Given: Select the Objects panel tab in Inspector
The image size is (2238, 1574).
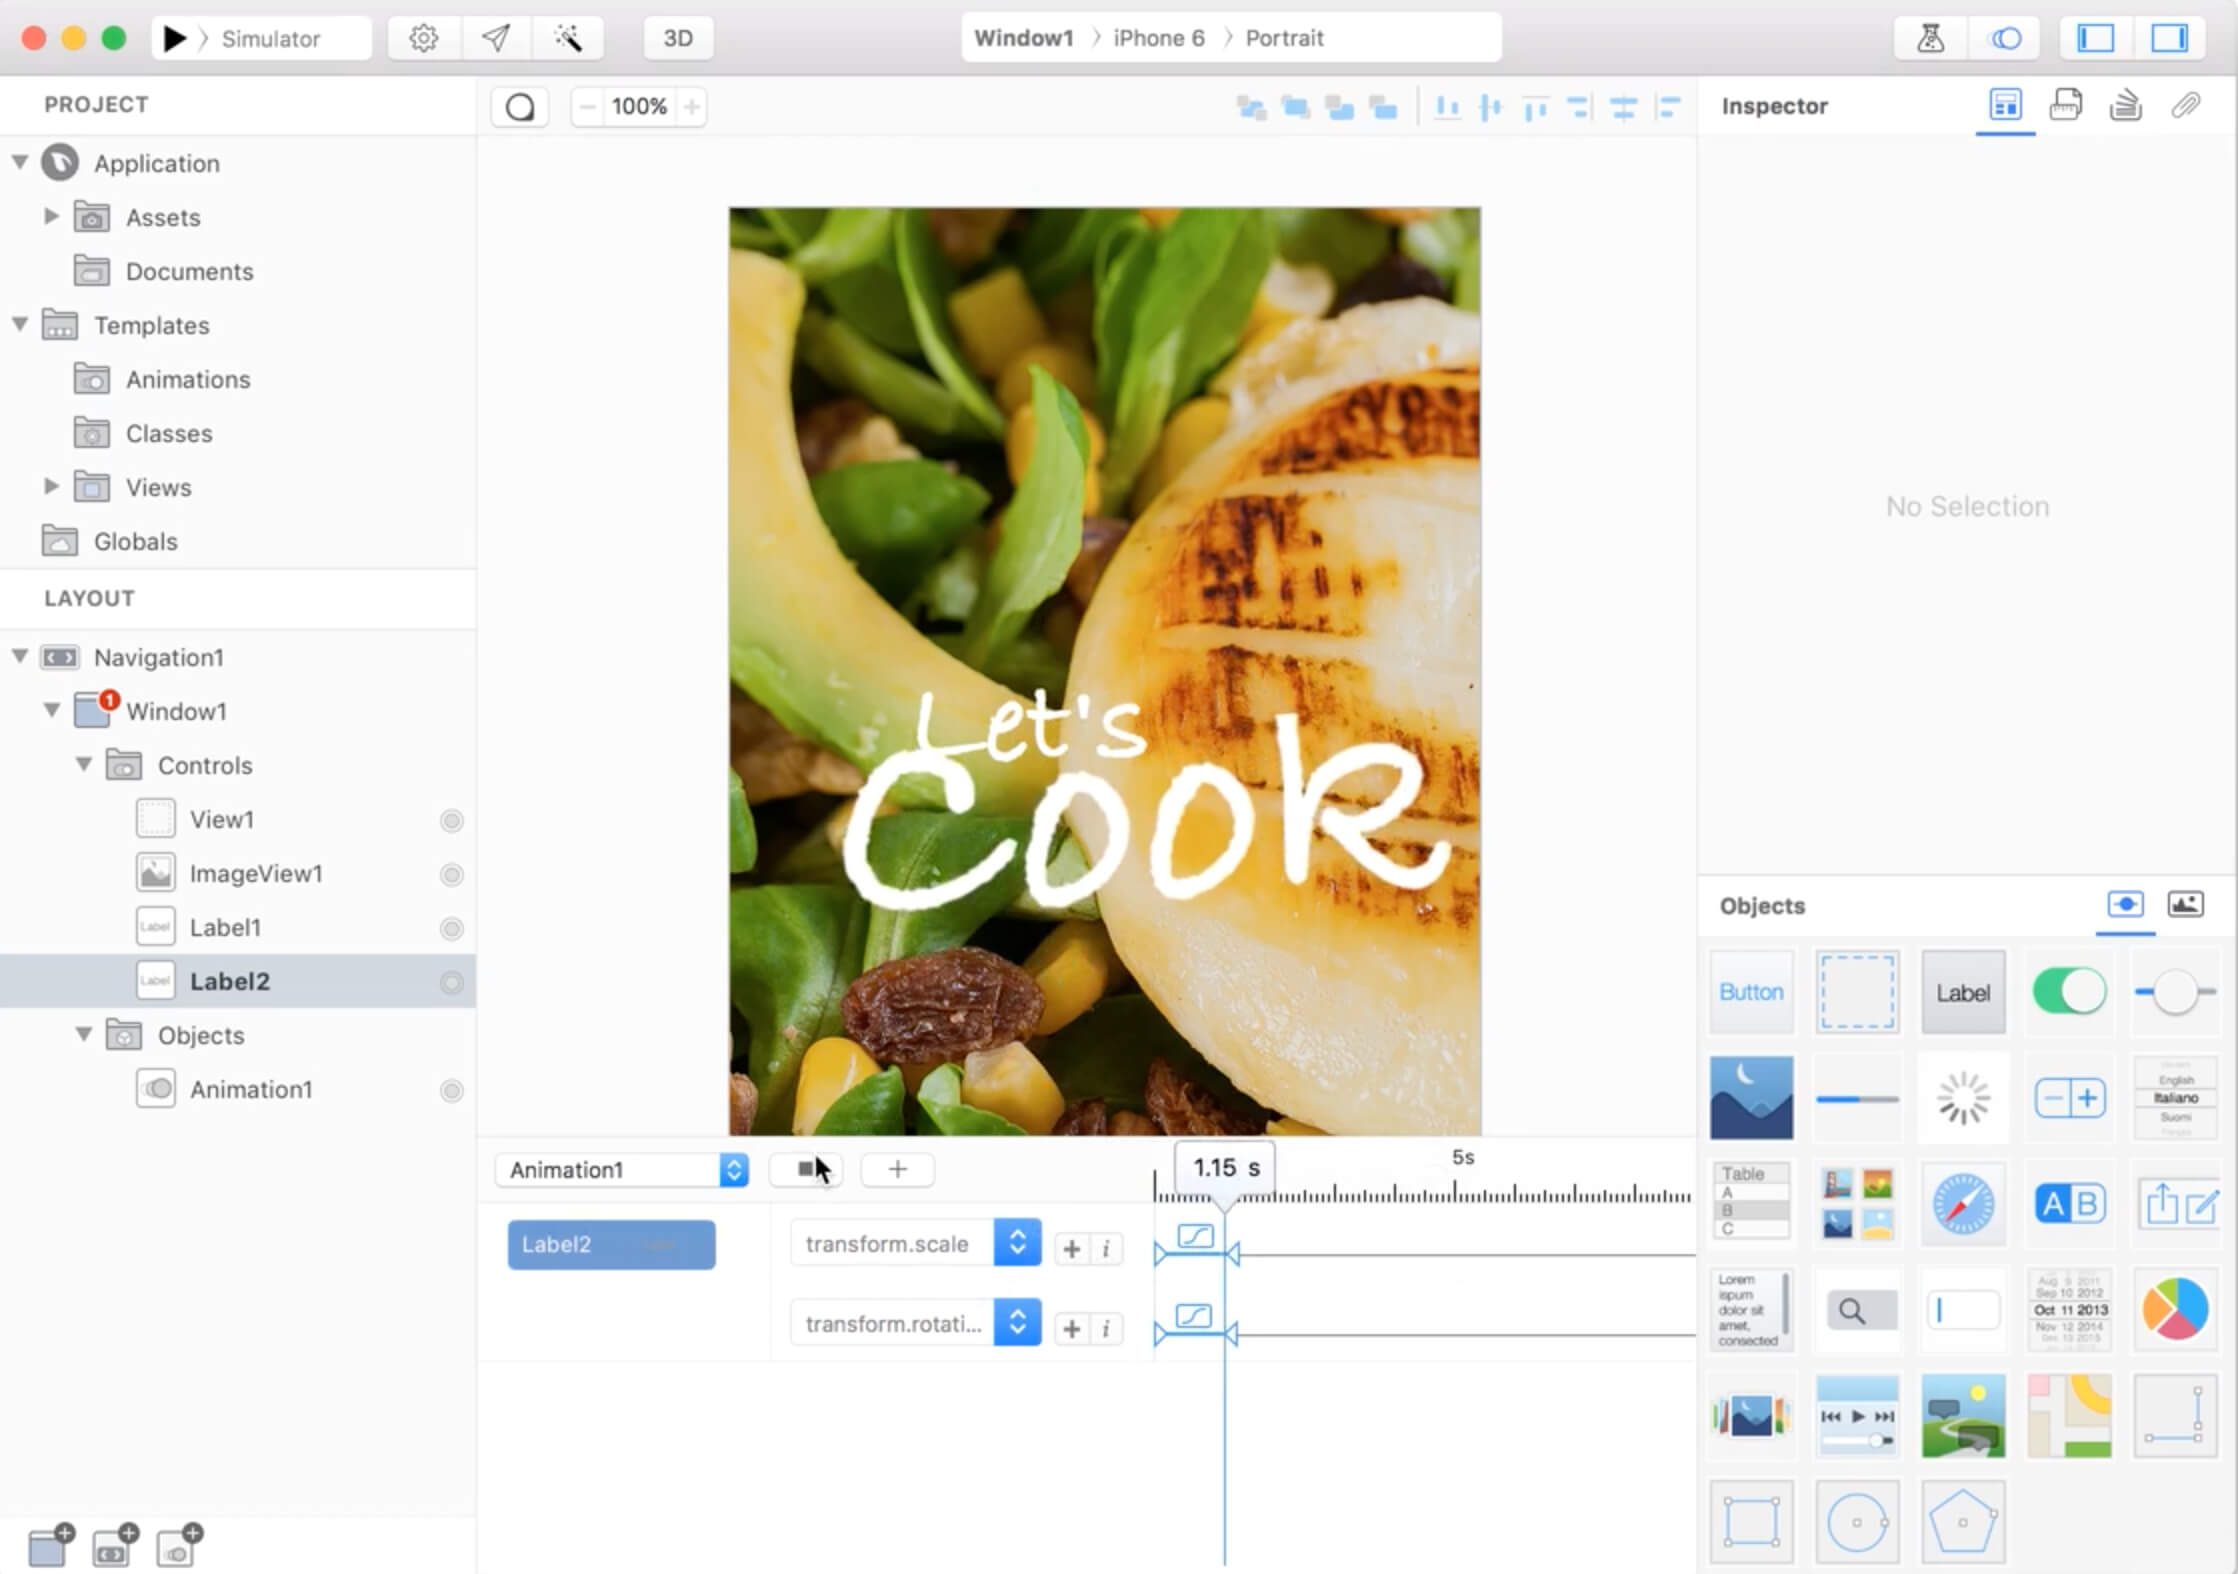Looking at the screenshot, I should coord(2126,903).
